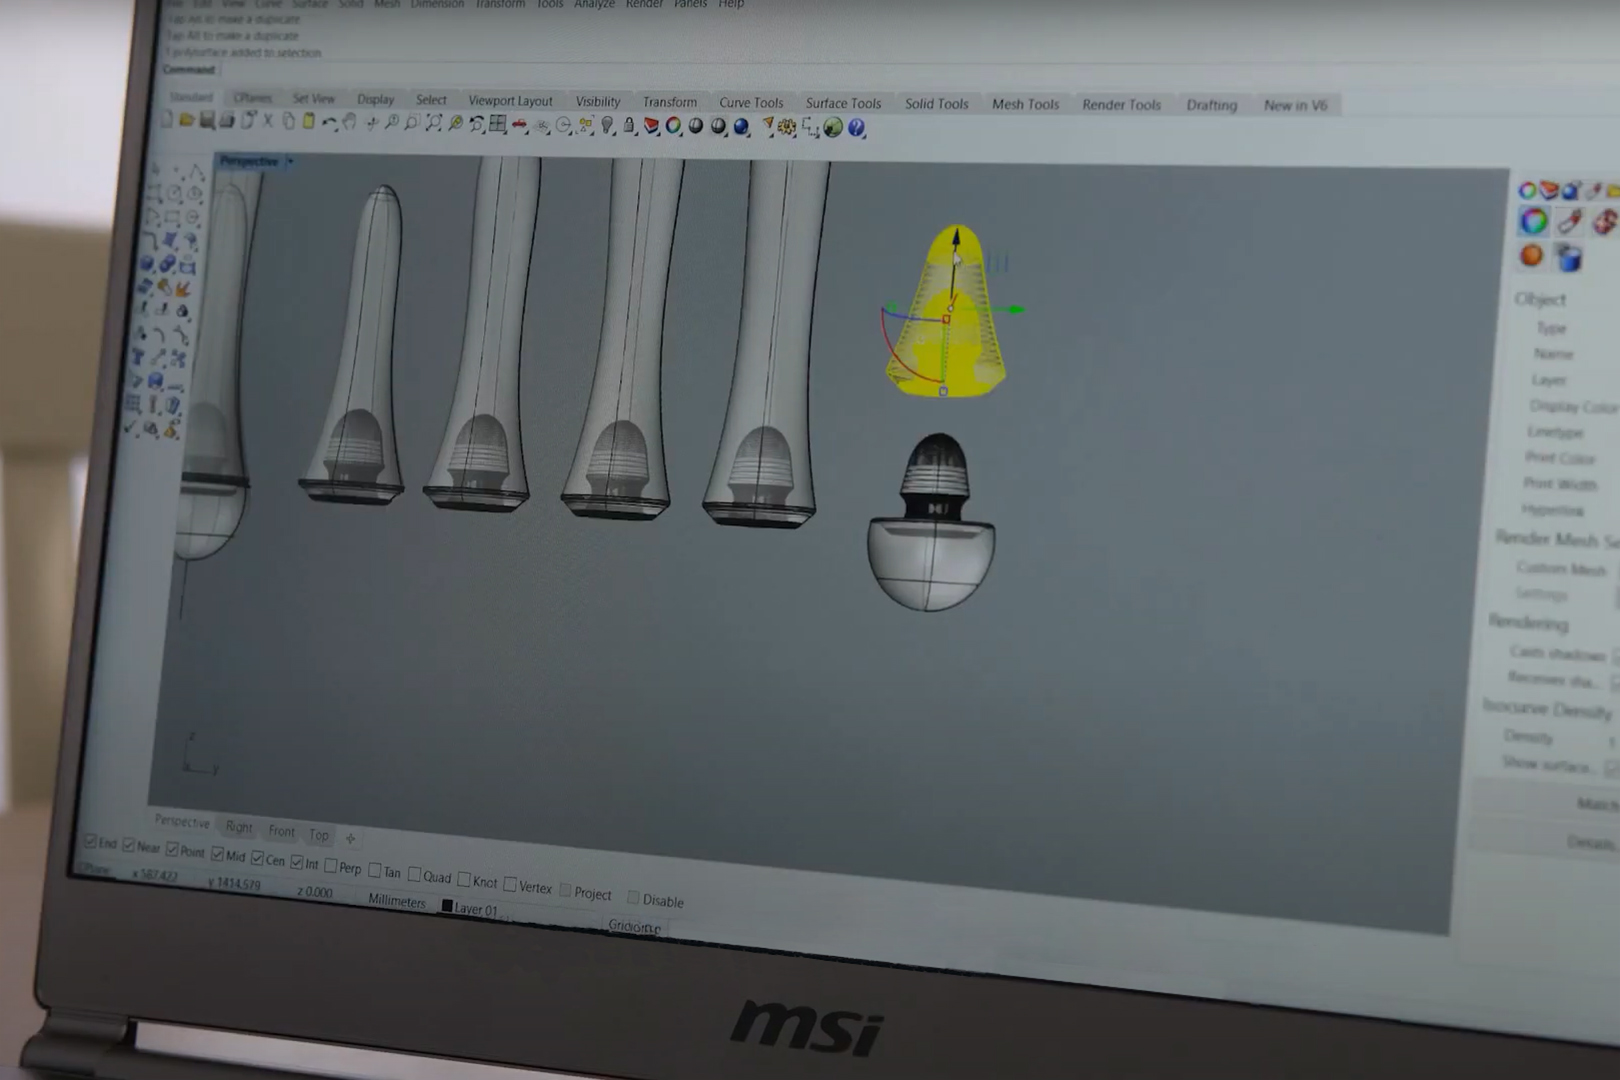Click the gear Options icon
The image size is (1620, 1080).
coord(786,127)
